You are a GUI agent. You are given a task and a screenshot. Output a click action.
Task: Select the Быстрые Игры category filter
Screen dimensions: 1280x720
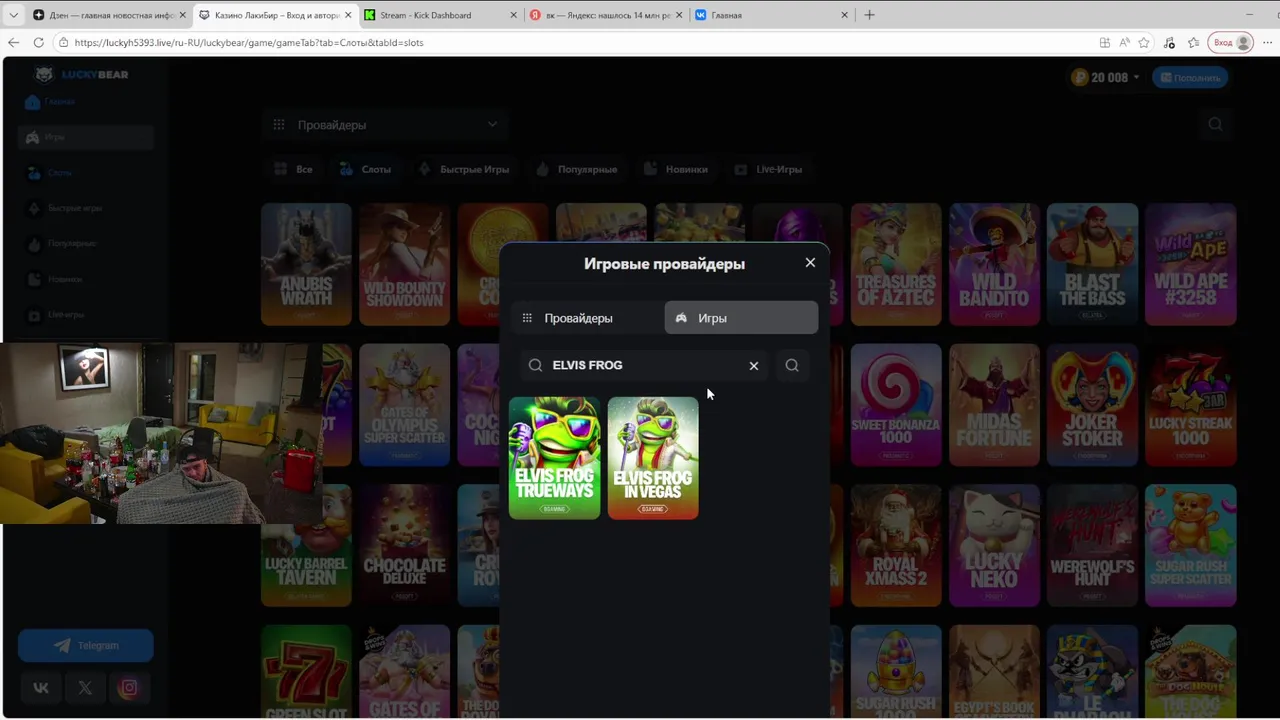463,169
